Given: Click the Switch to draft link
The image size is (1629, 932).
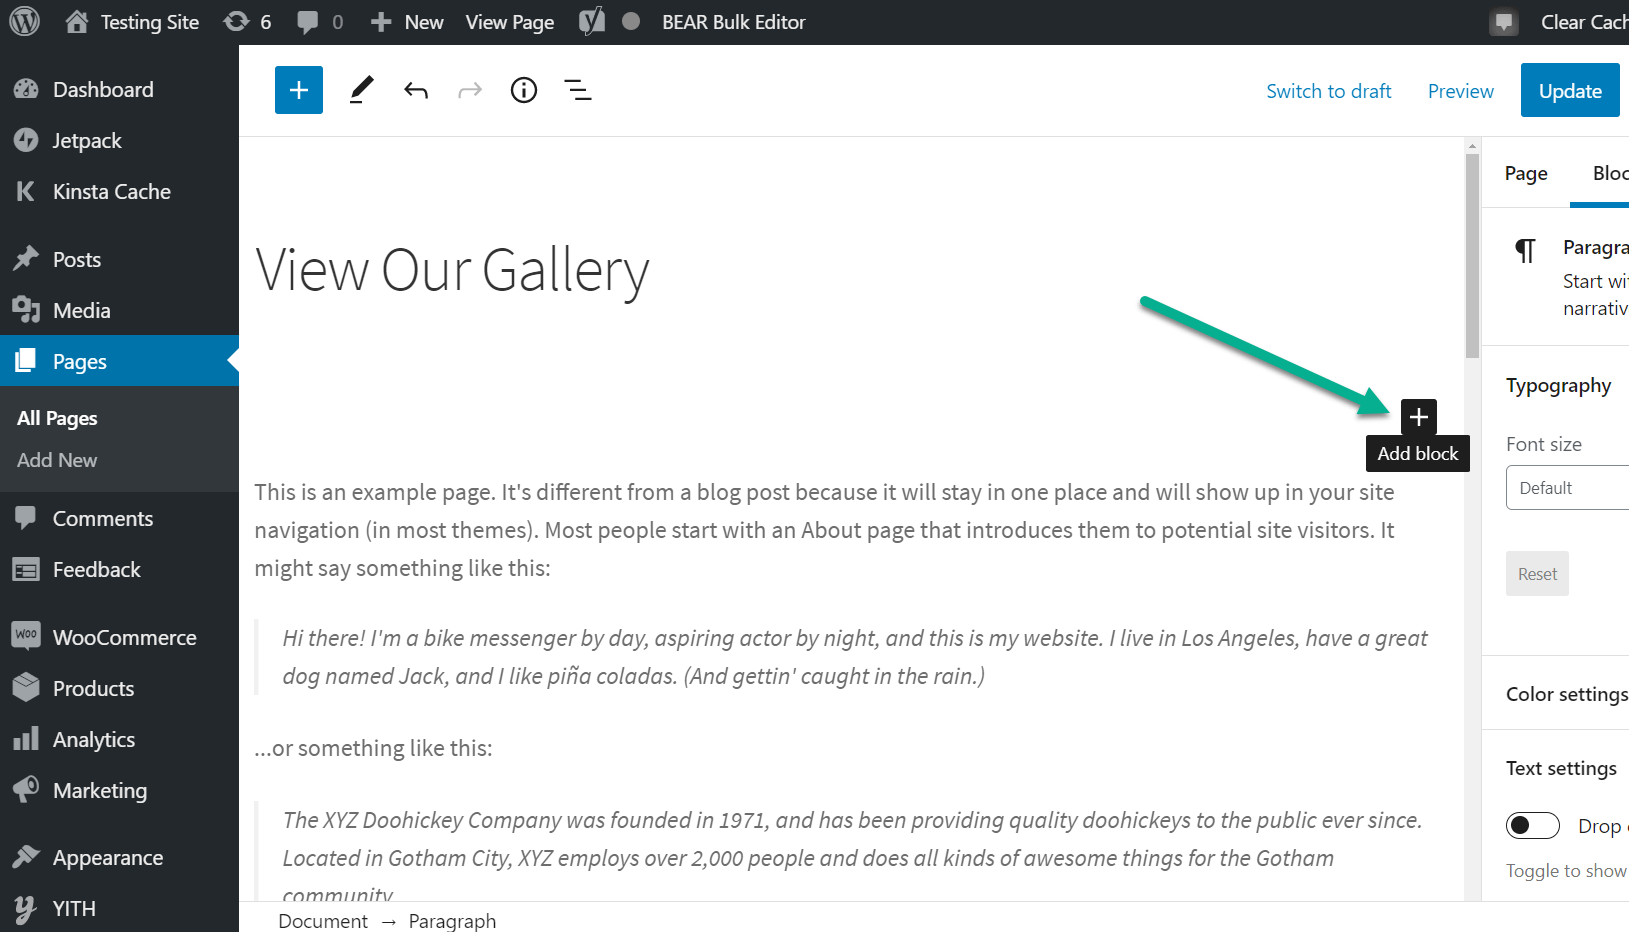Looking at the screenshot, I should 1328,90.
